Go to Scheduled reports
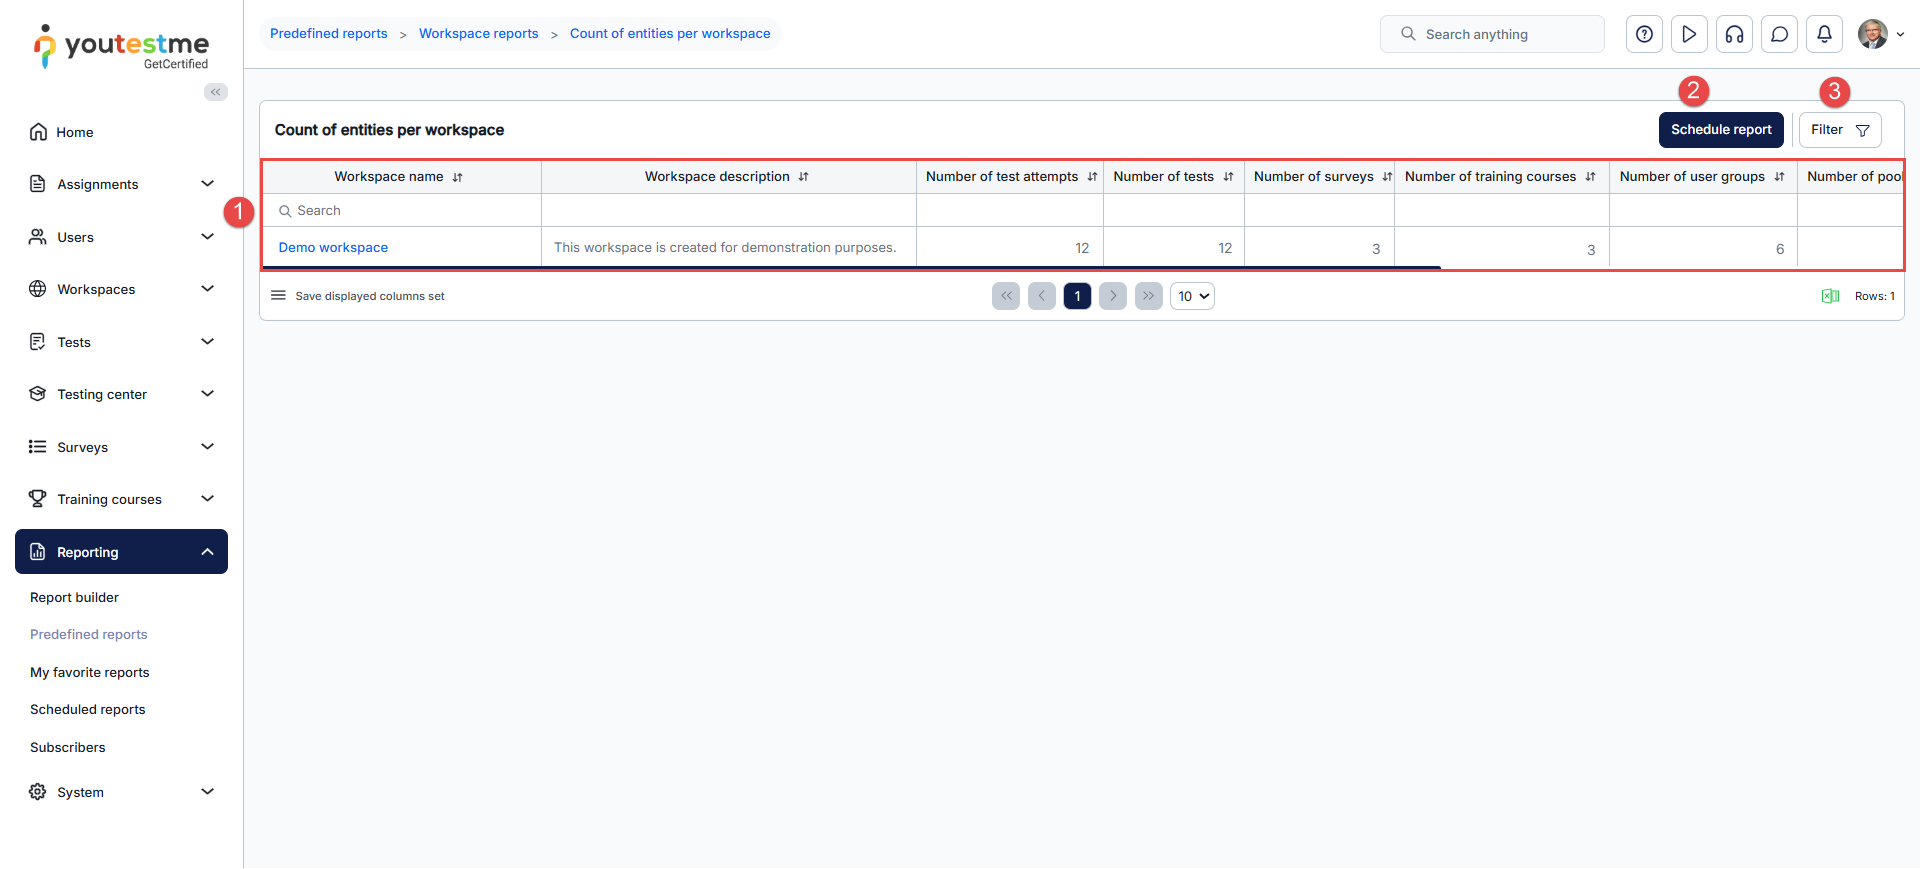Screen dimensions: 1920x869 click(88, 710)
